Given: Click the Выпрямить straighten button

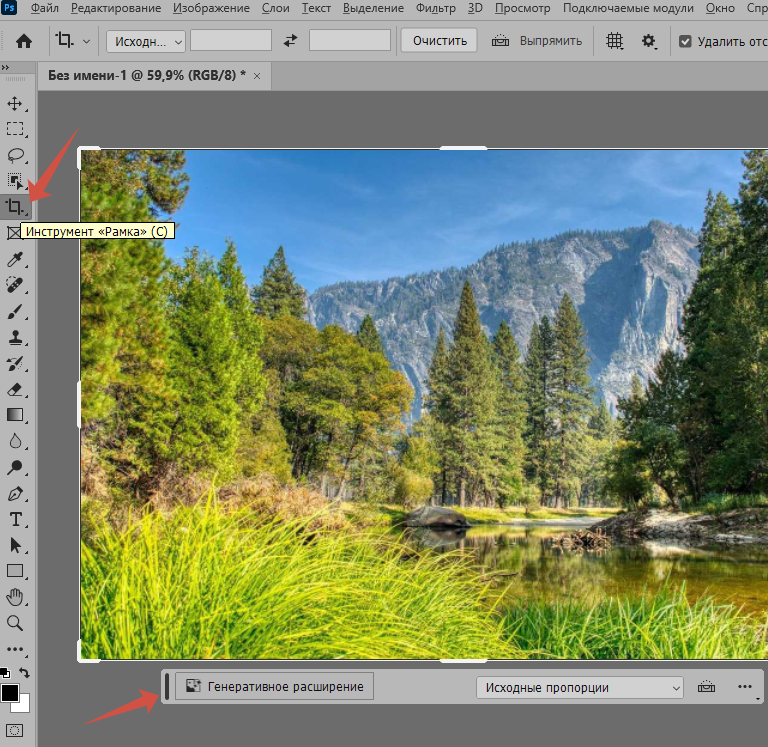Looking at the screenshot, I should 537,41.
